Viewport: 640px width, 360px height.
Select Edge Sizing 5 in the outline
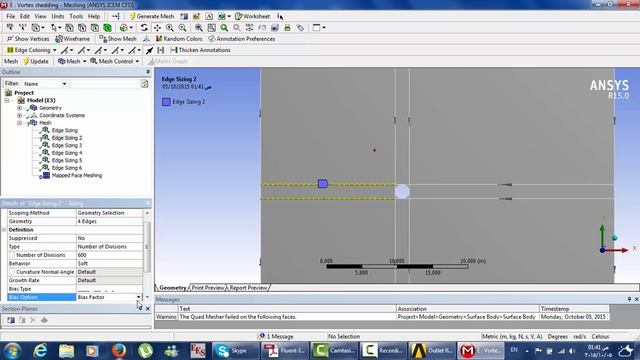[x=67, y=160]
